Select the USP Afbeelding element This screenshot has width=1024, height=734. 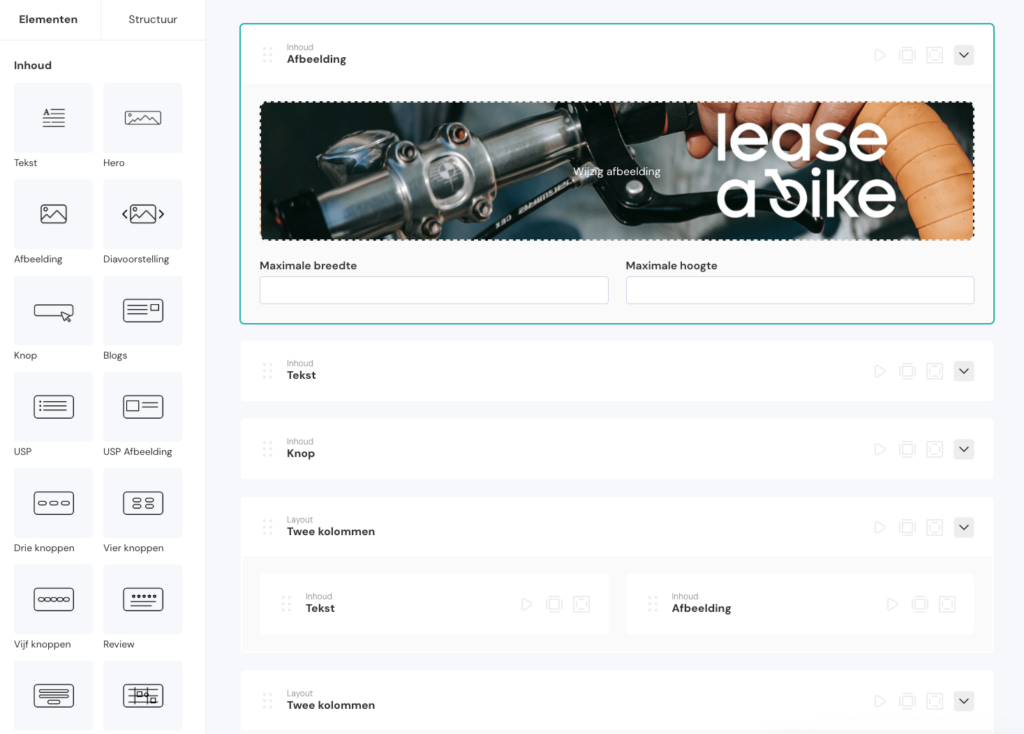click(x=142, y=406)
